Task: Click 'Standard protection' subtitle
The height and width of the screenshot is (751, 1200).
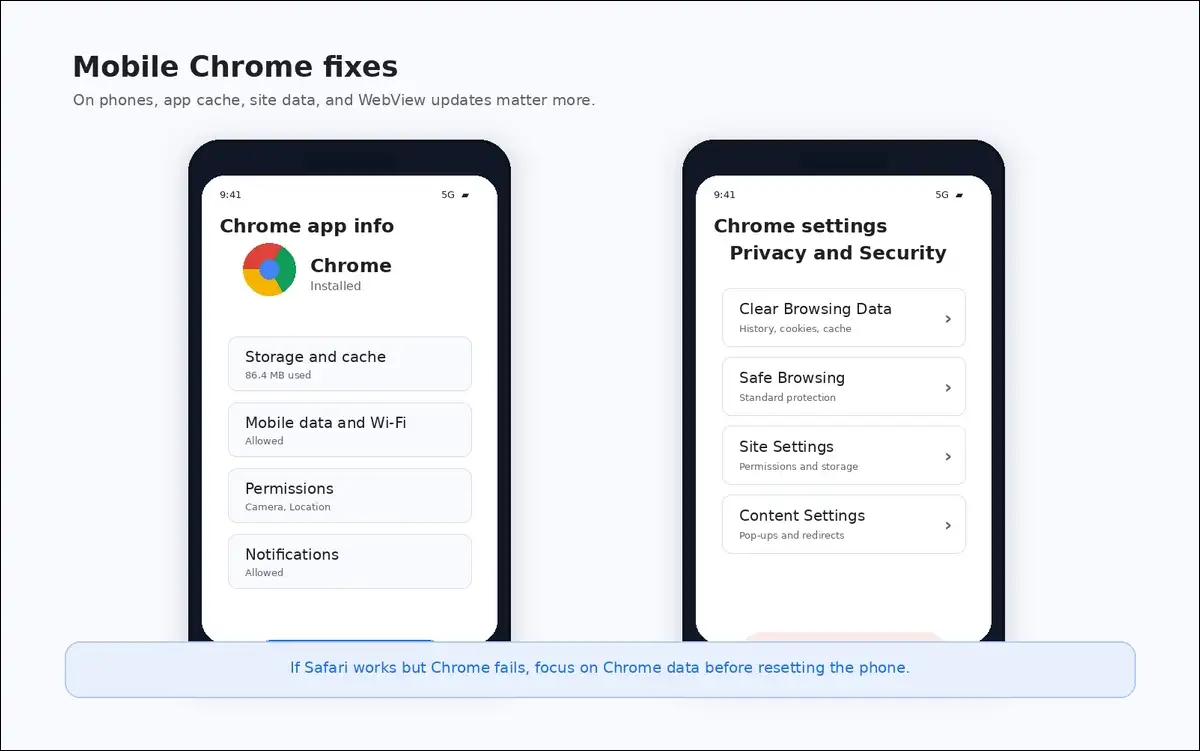Action: pyautogui.click(x=788, y=398)
